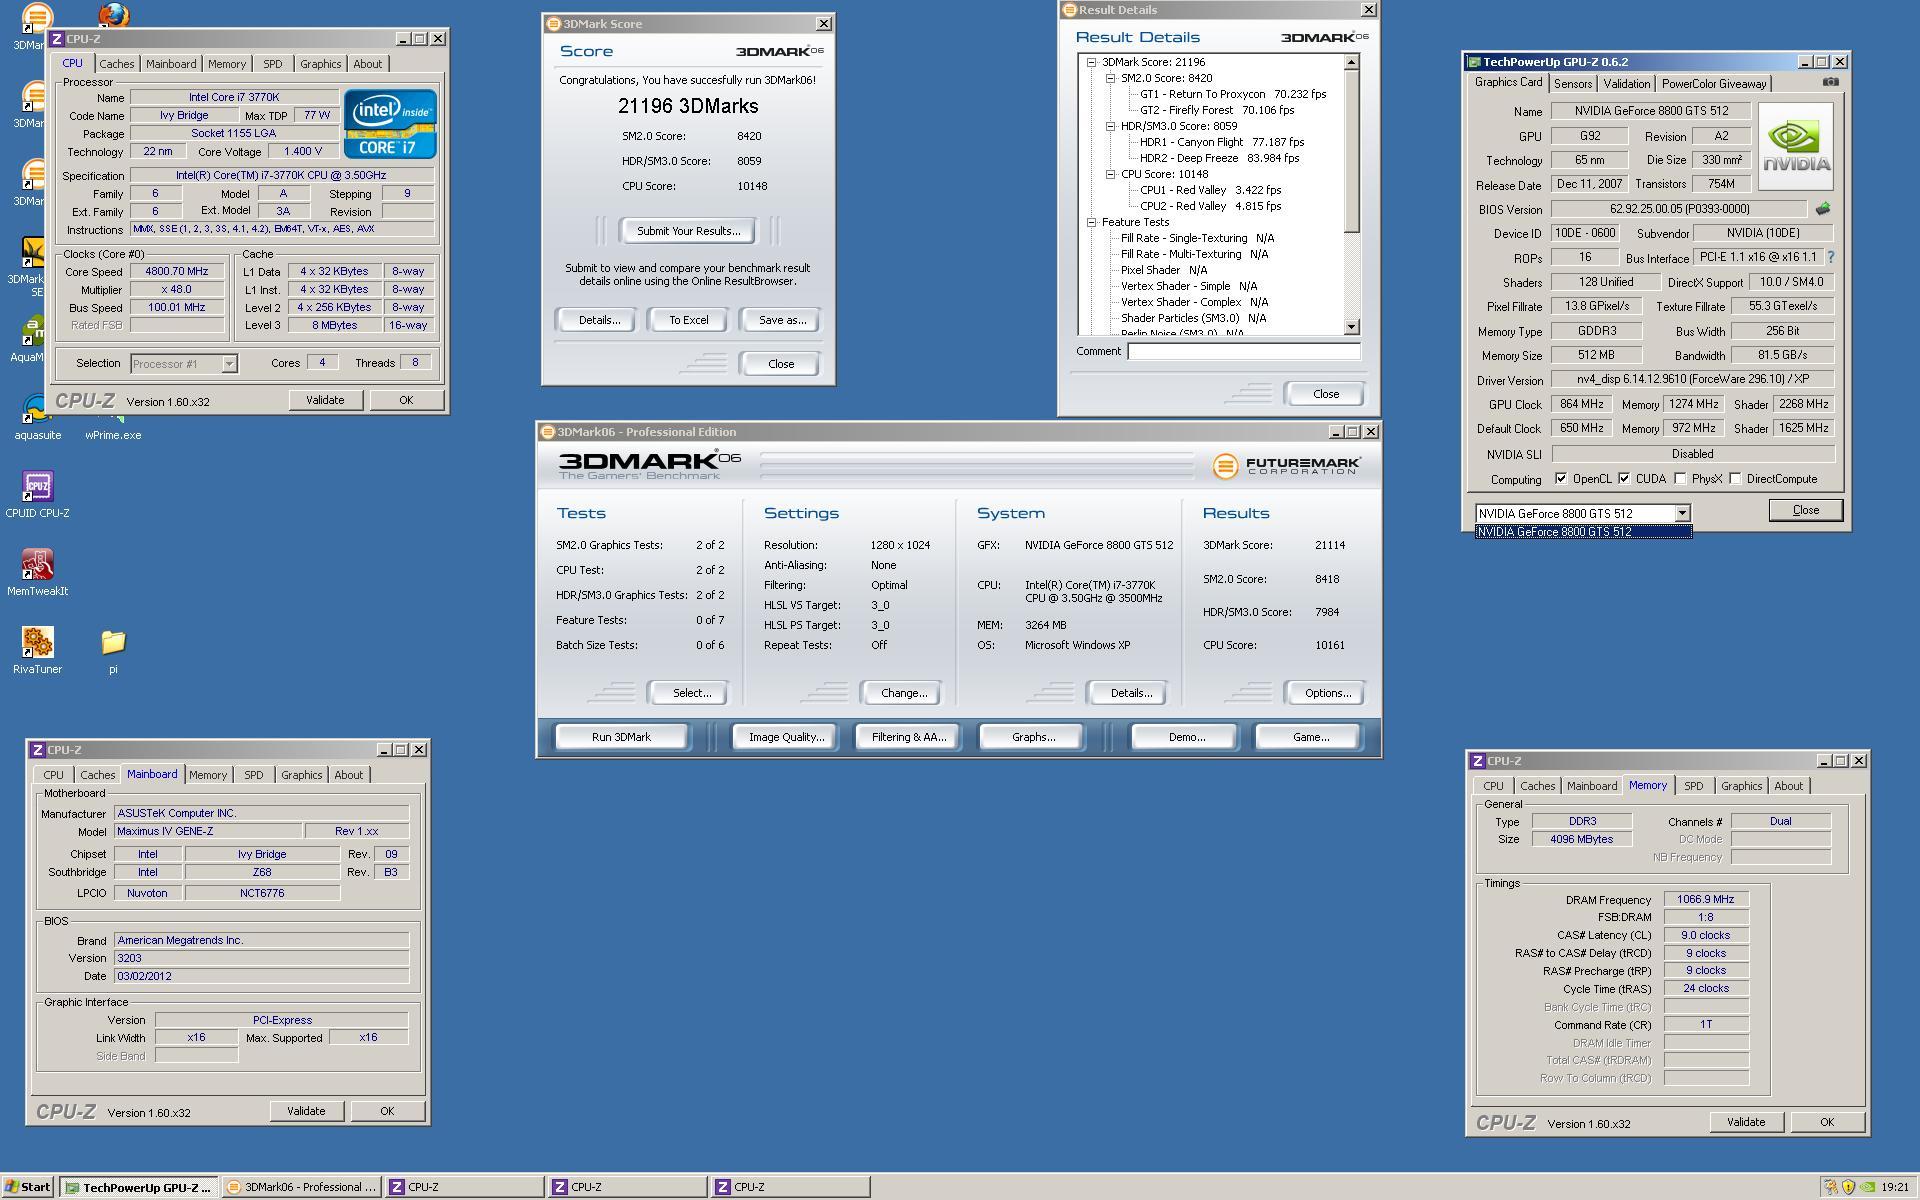Switch to the Sensors tab in GPU-Z
The image size is (1920, 1200).
(x=1572, y=84)
